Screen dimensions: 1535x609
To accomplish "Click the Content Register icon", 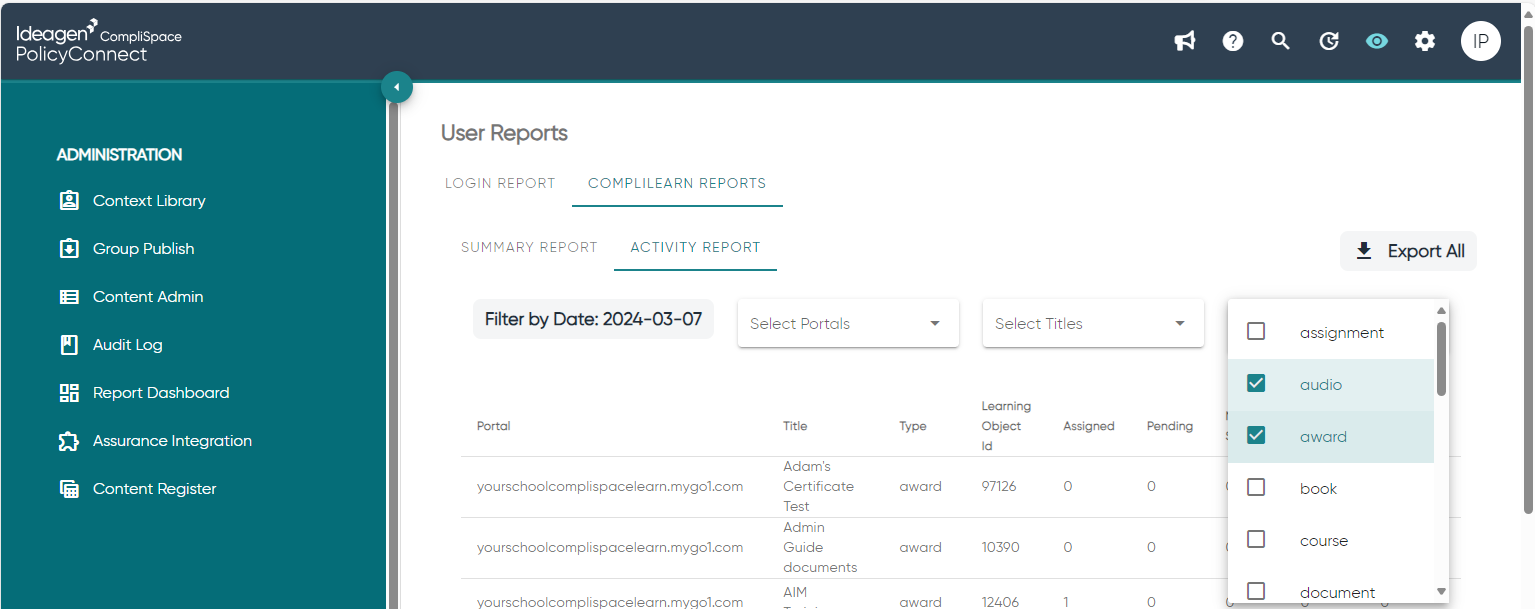I will (x=69, y=488).
